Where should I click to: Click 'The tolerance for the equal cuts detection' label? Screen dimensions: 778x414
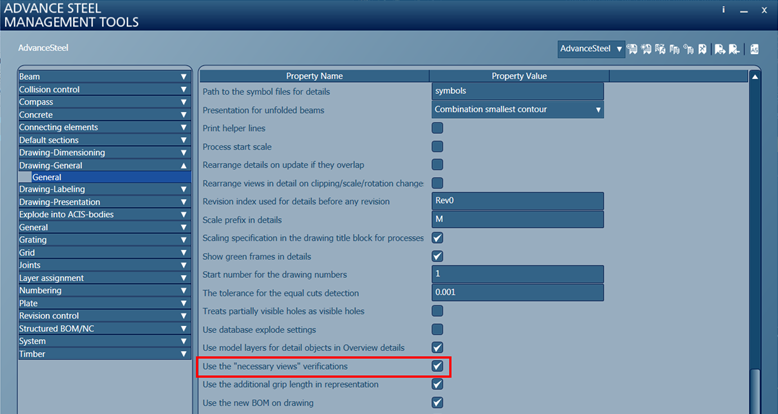pyautogui.click(x=280, y=293)
